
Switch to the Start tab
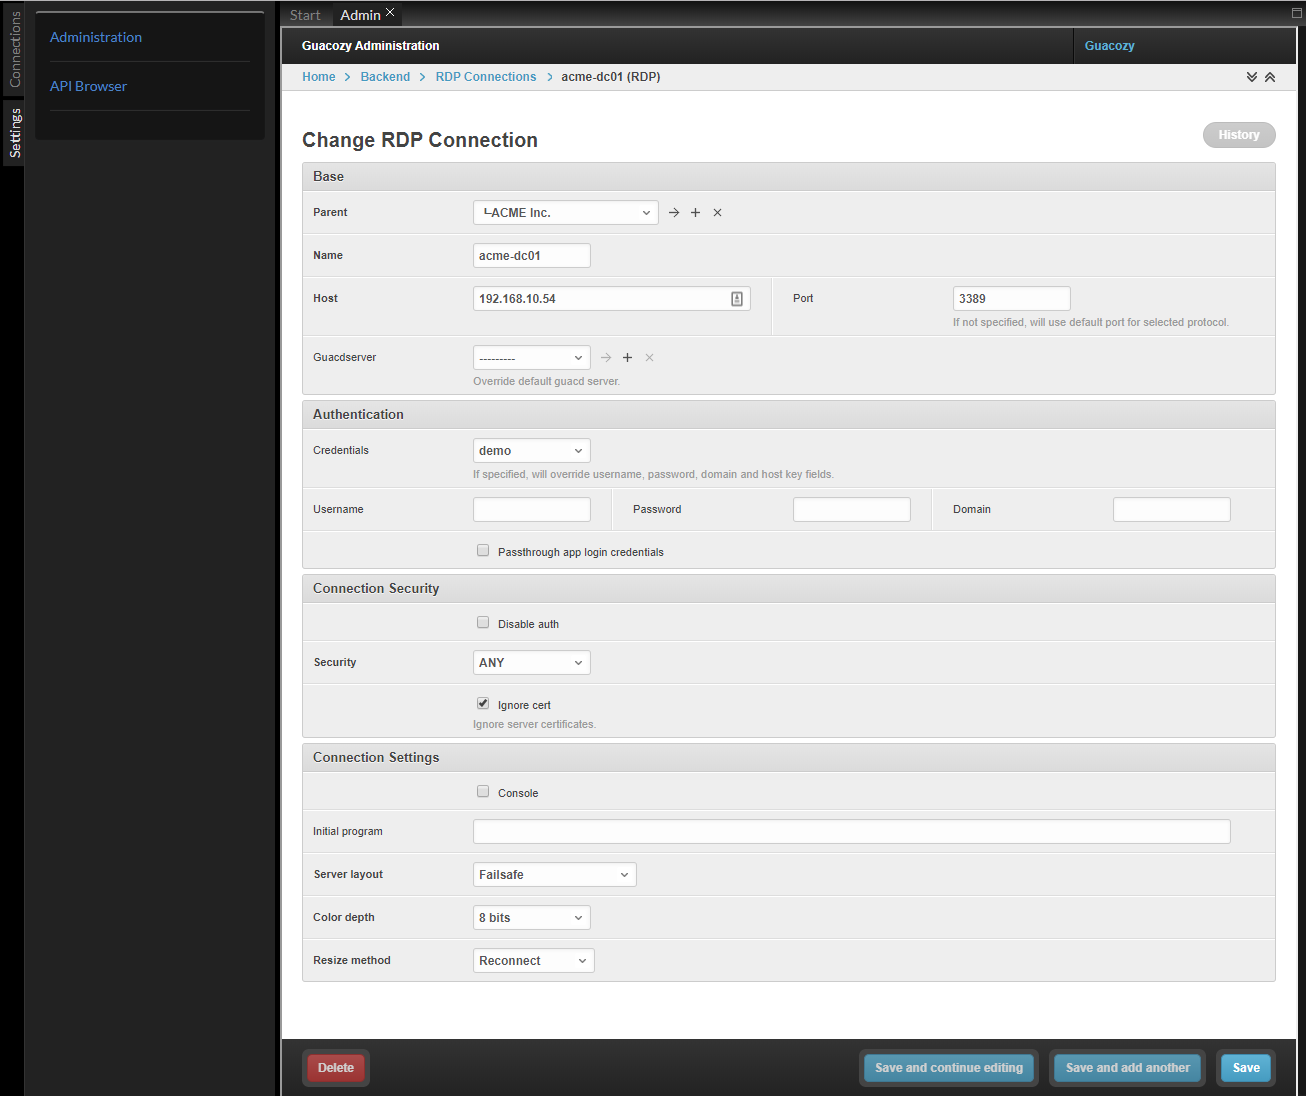305,15
